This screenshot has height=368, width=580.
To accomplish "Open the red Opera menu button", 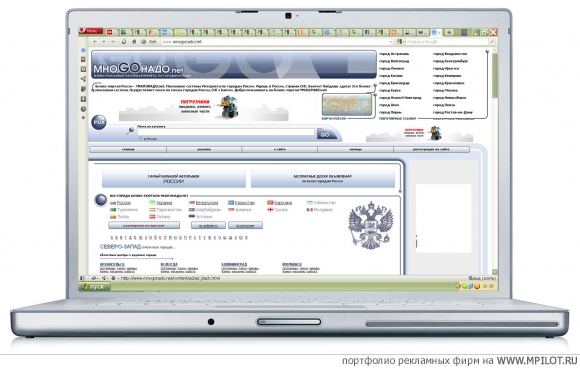I will [x=90, y=31].
